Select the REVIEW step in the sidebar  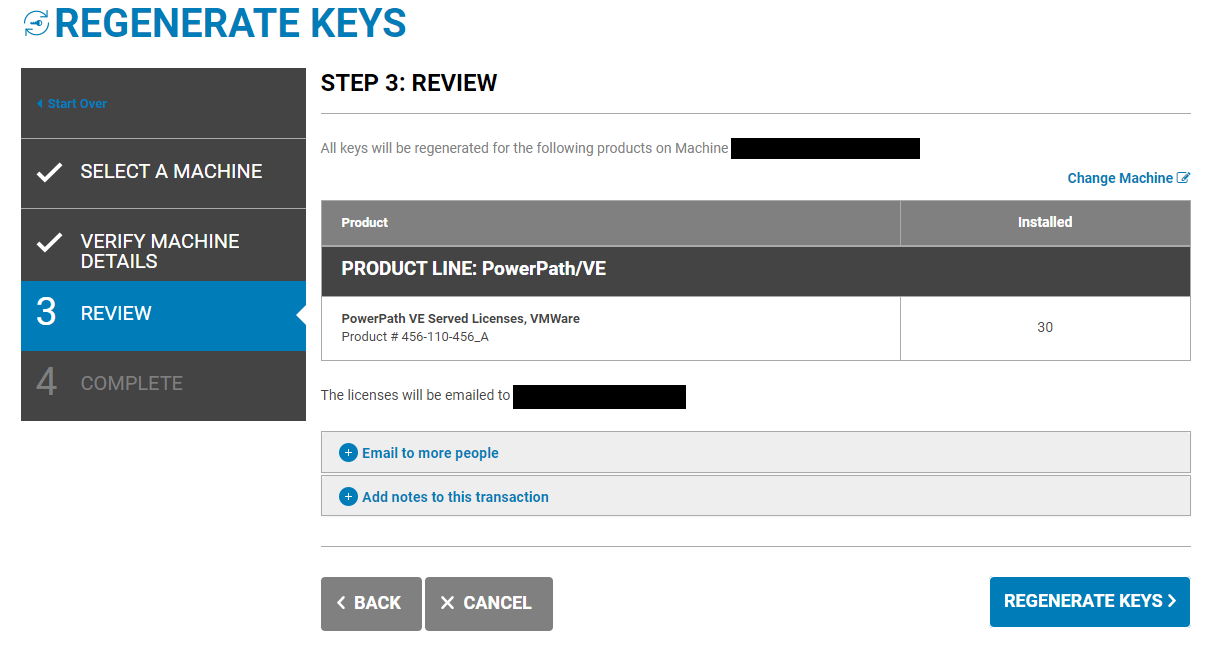coord(118,313)
